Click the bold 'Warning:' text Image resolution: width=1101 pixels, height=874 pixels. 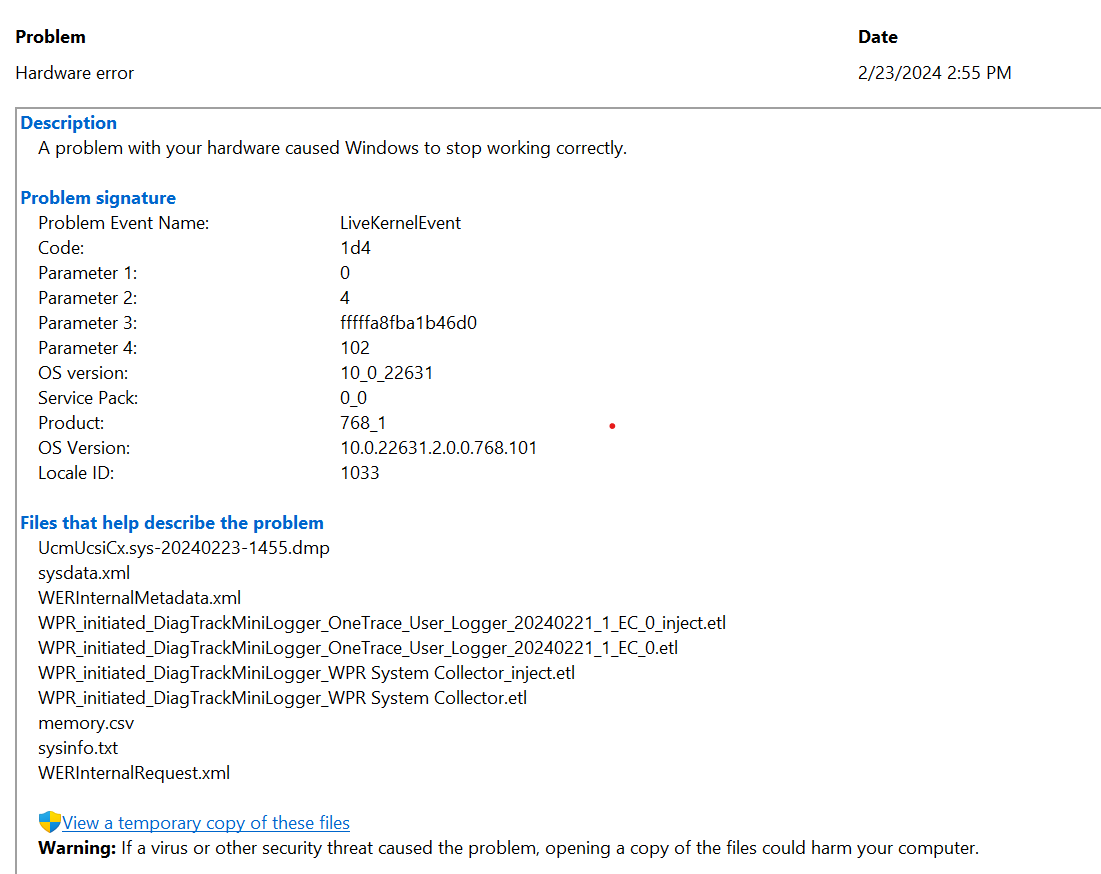coord(77,848)
